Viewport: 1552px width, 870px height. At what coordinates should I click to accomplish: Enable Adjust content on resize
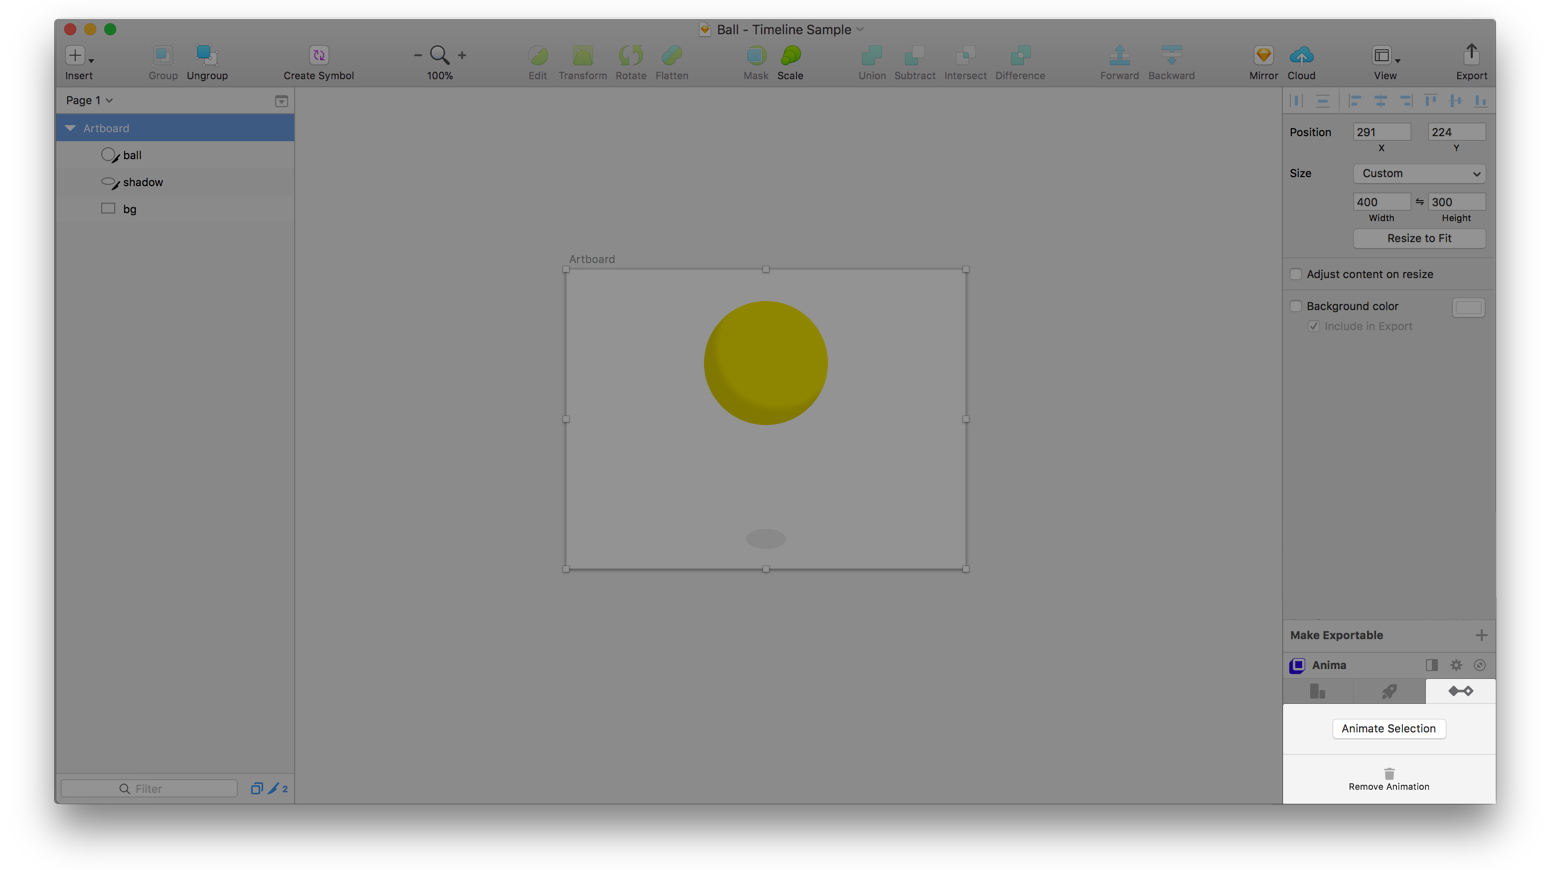[x=1296, y=273]
